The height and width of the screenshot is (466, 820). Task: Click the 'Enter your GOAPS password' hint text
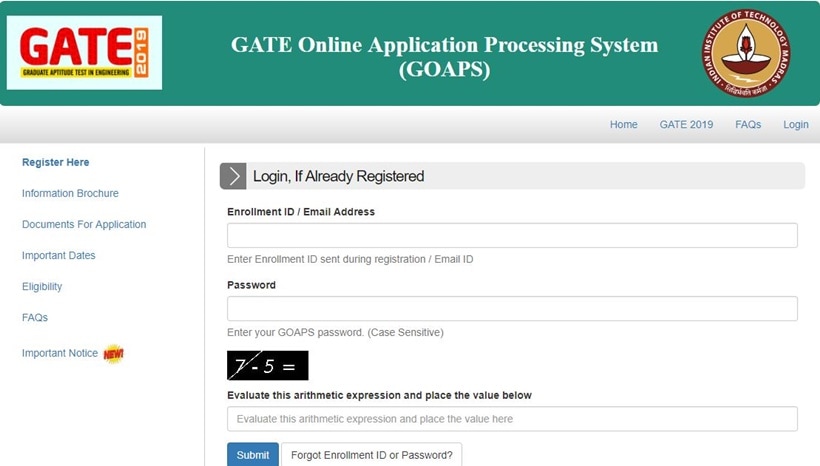tap(335, 332)
